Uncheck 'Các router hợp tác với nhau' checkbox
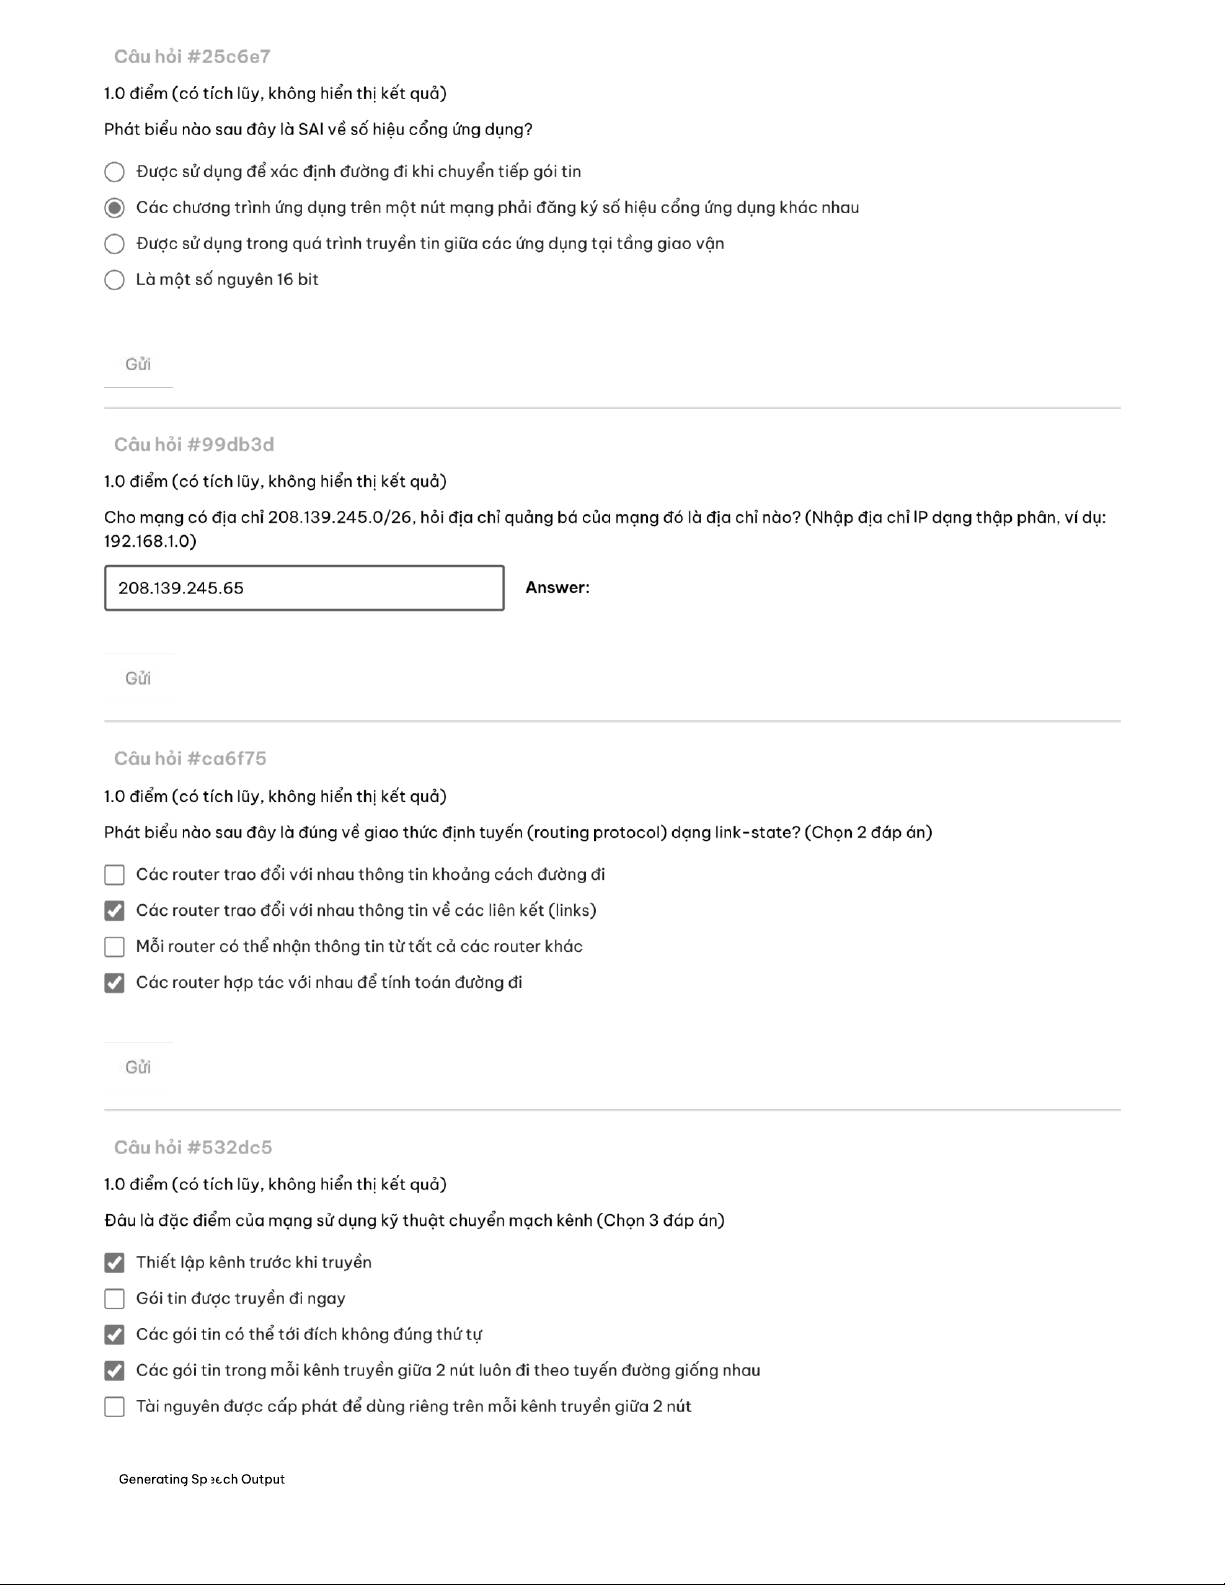 (x=115, y=983)
